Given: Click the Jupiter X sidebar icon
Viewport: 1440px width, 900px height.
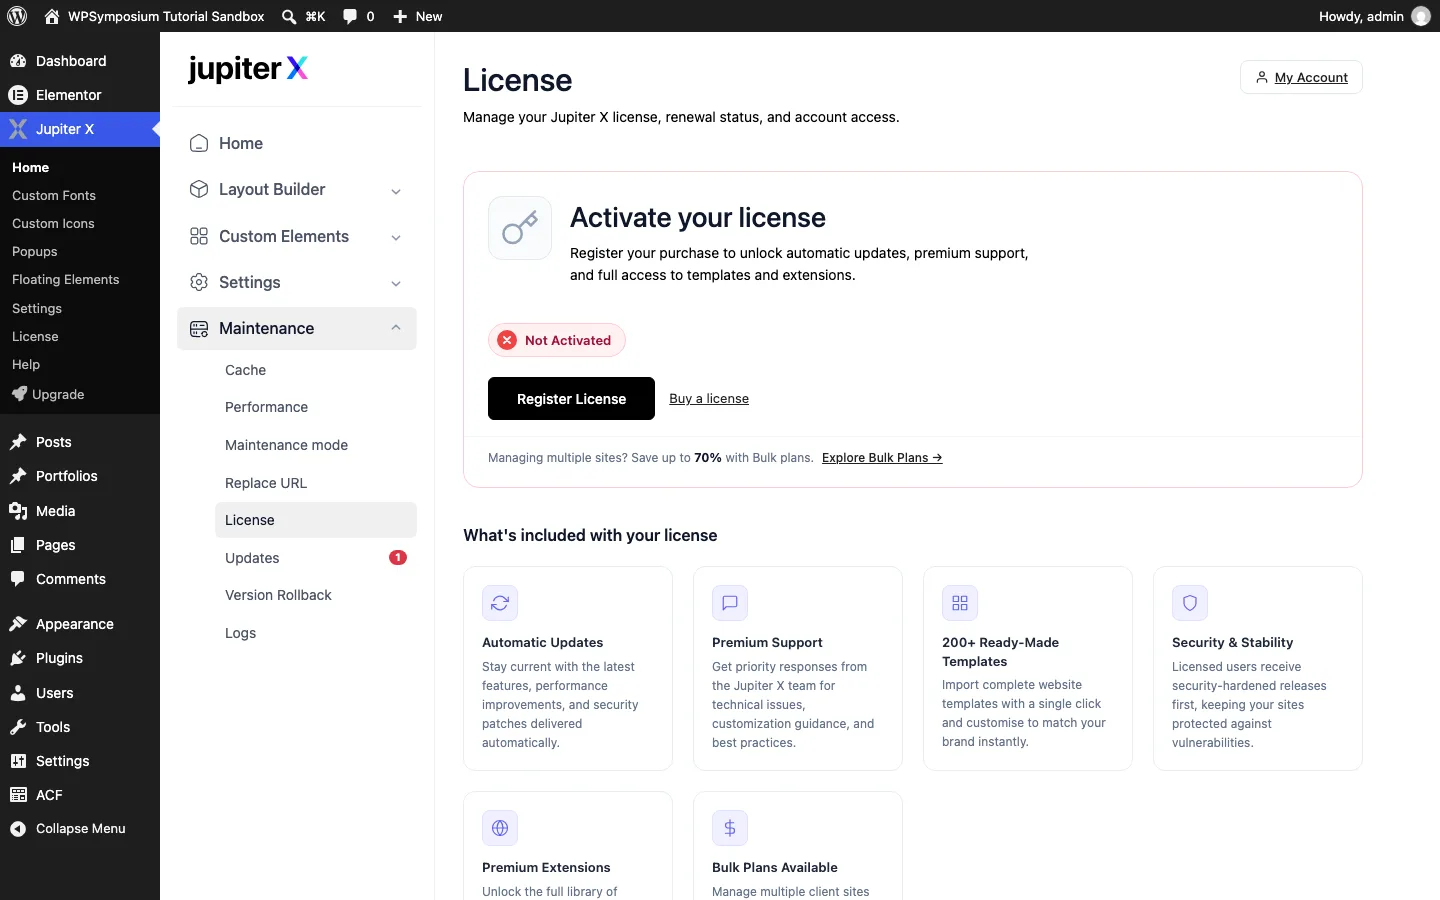Looking at the screenshot, I should coord(18,129).
